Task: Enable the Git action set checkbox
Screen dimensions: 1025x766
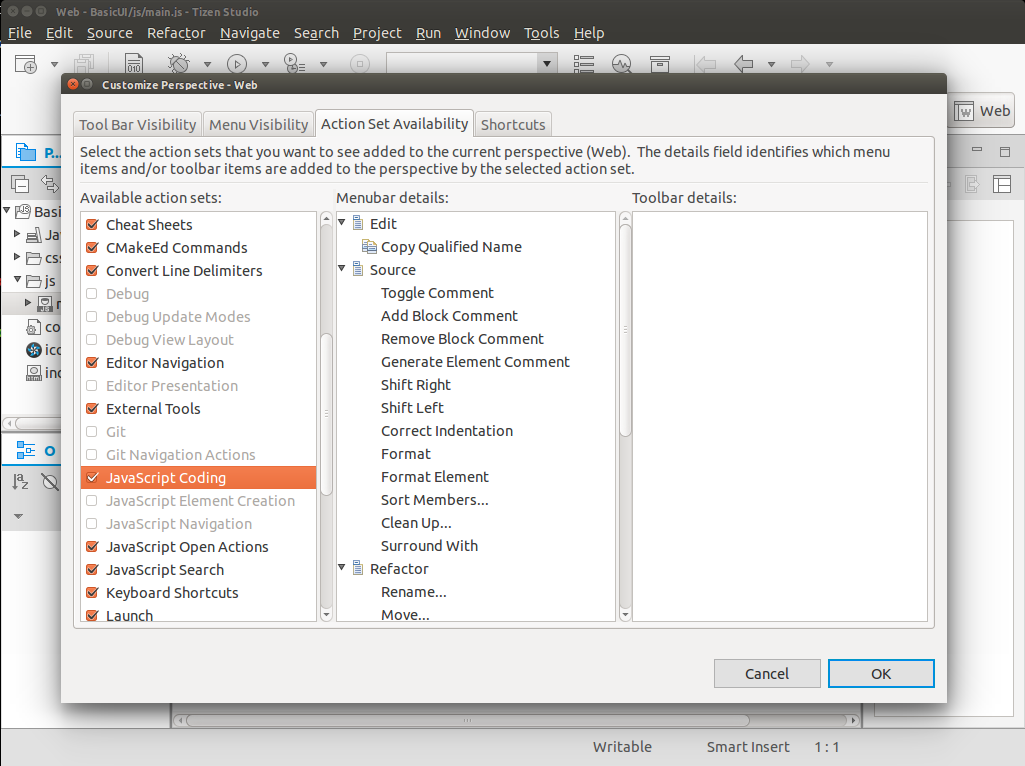Action: point(92,432)
